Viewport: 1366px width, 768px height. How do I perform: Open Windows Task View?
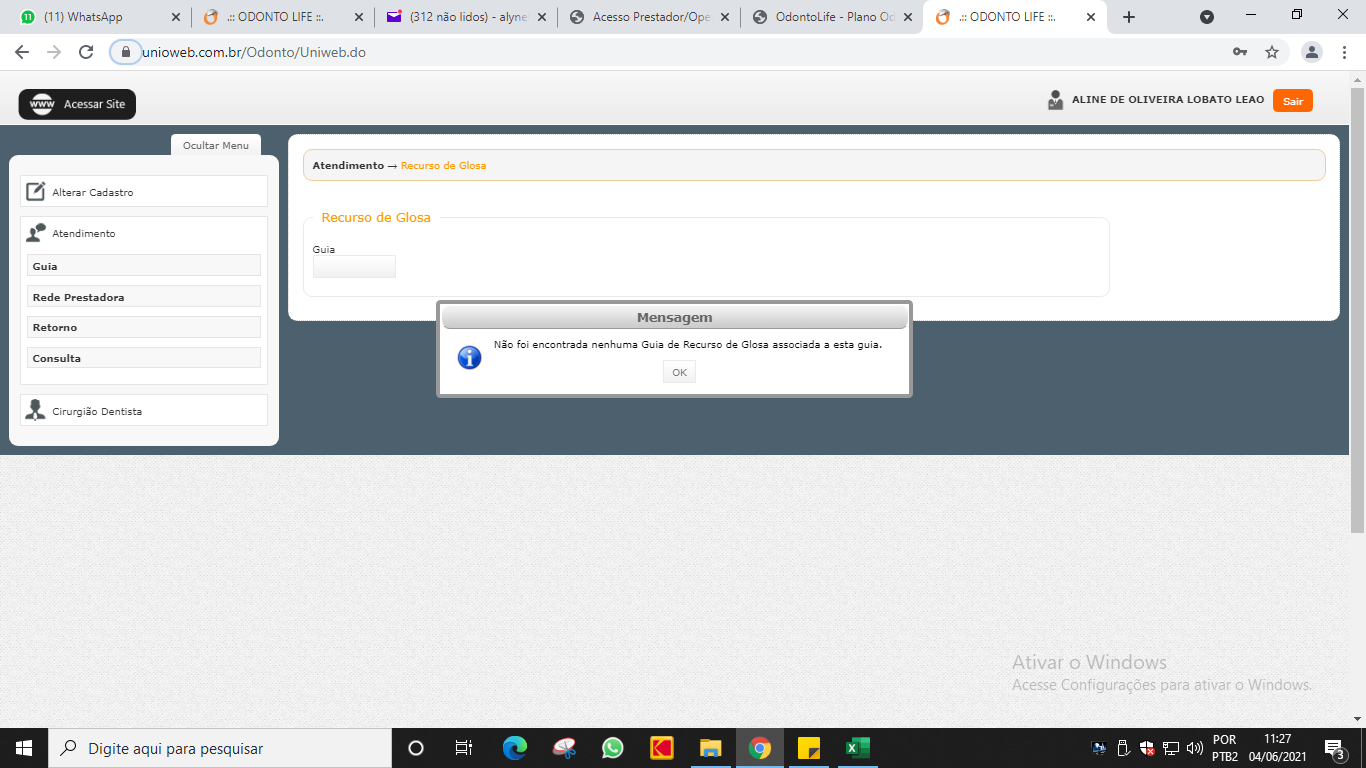tap(464, 748)
